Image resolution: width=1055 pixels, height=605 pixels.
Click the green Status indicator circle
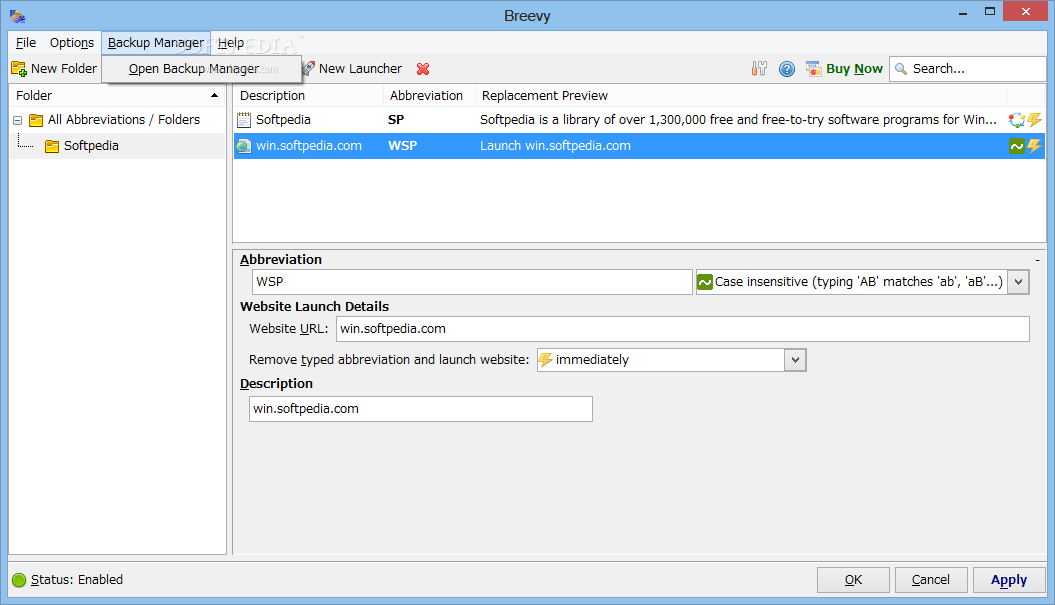(x=19, y=580)
